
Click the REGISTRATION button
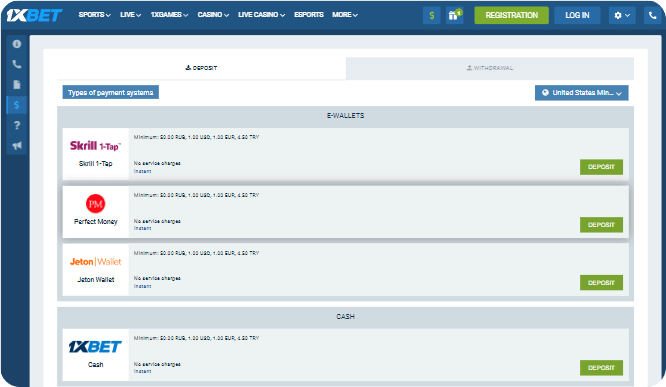point(511,15)
